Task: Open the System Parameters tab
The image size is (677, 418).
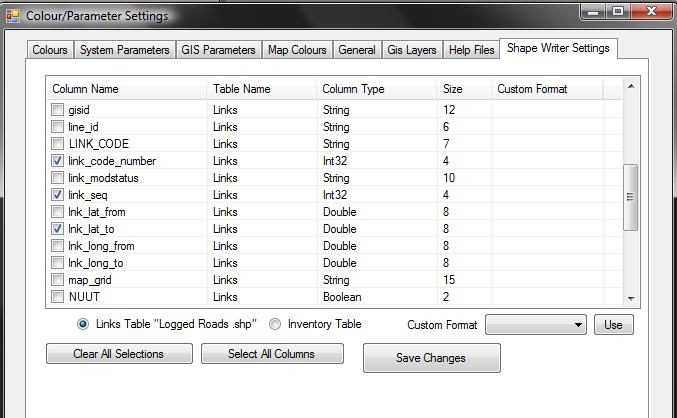Action: pyautogui.click(x=124, y=50)
